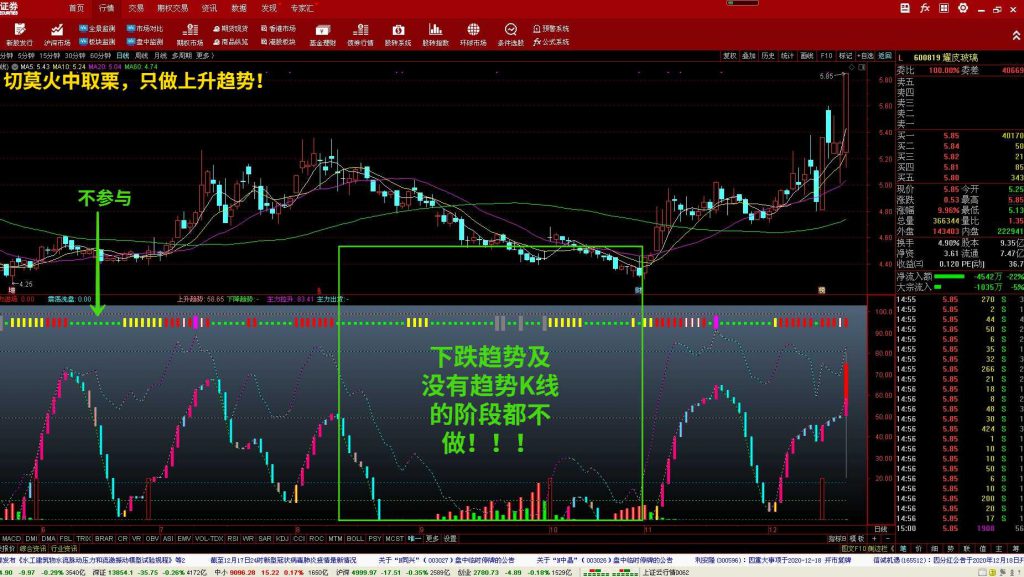Screen dimensions: 1024x577
Task: Click the 沪深市场 chart icon
Action: tap(57, 35)
